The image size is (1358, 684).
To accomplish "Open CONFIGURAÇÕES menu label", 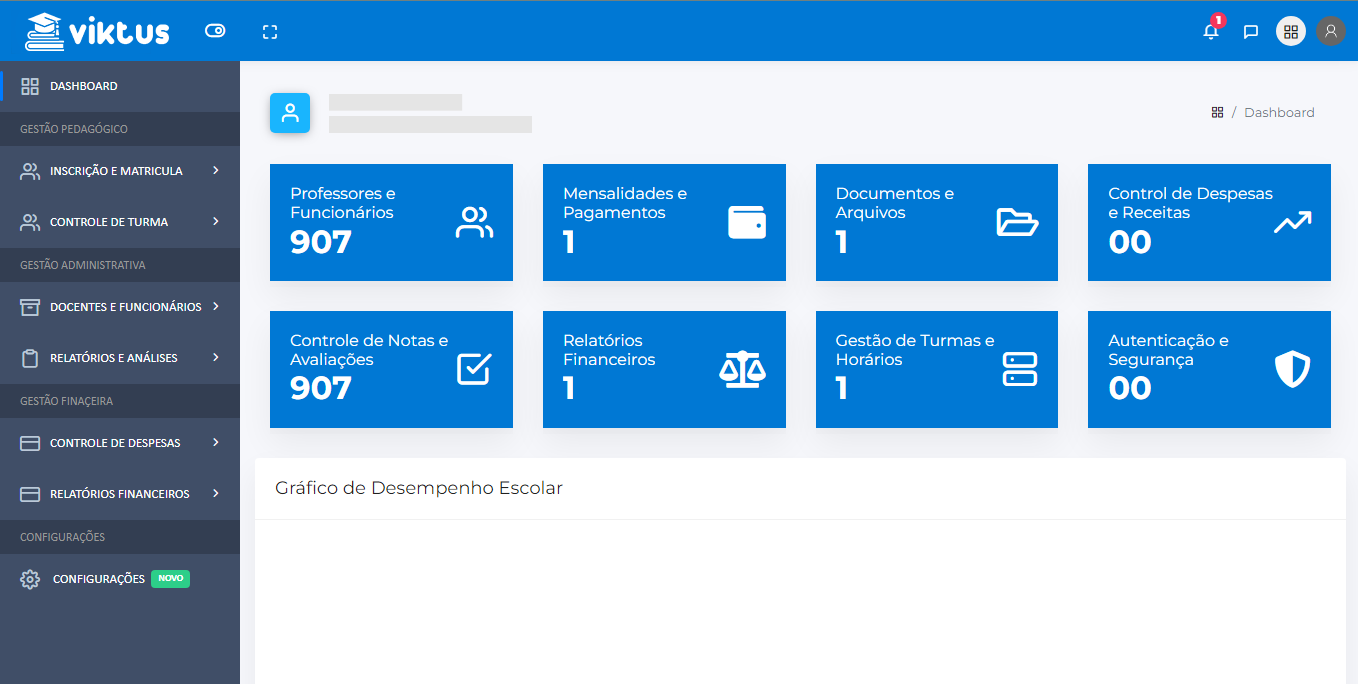I will 99,579.
